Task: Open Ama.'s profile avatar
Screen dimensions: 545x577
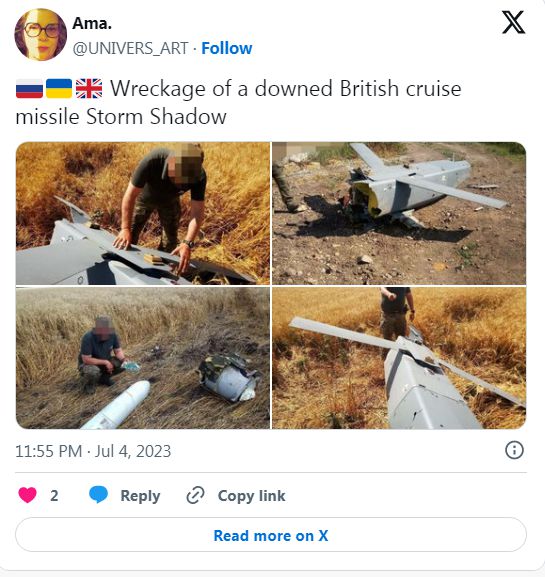Action: [40, 34]
